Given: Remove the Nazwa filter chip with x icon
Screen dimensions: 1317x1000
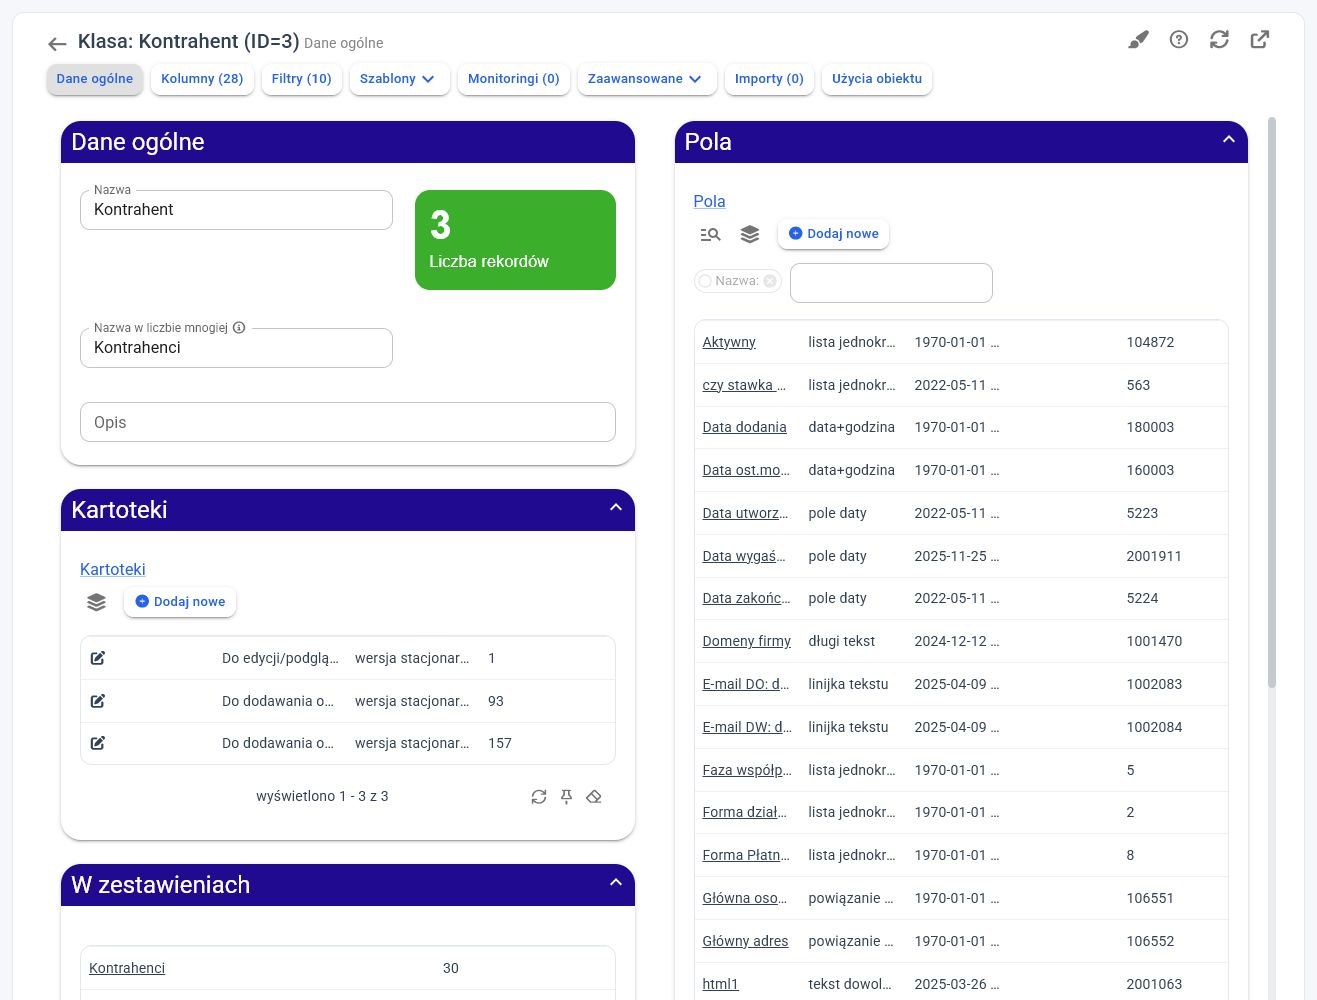Looking at the screenshot, I should point(770,281).
